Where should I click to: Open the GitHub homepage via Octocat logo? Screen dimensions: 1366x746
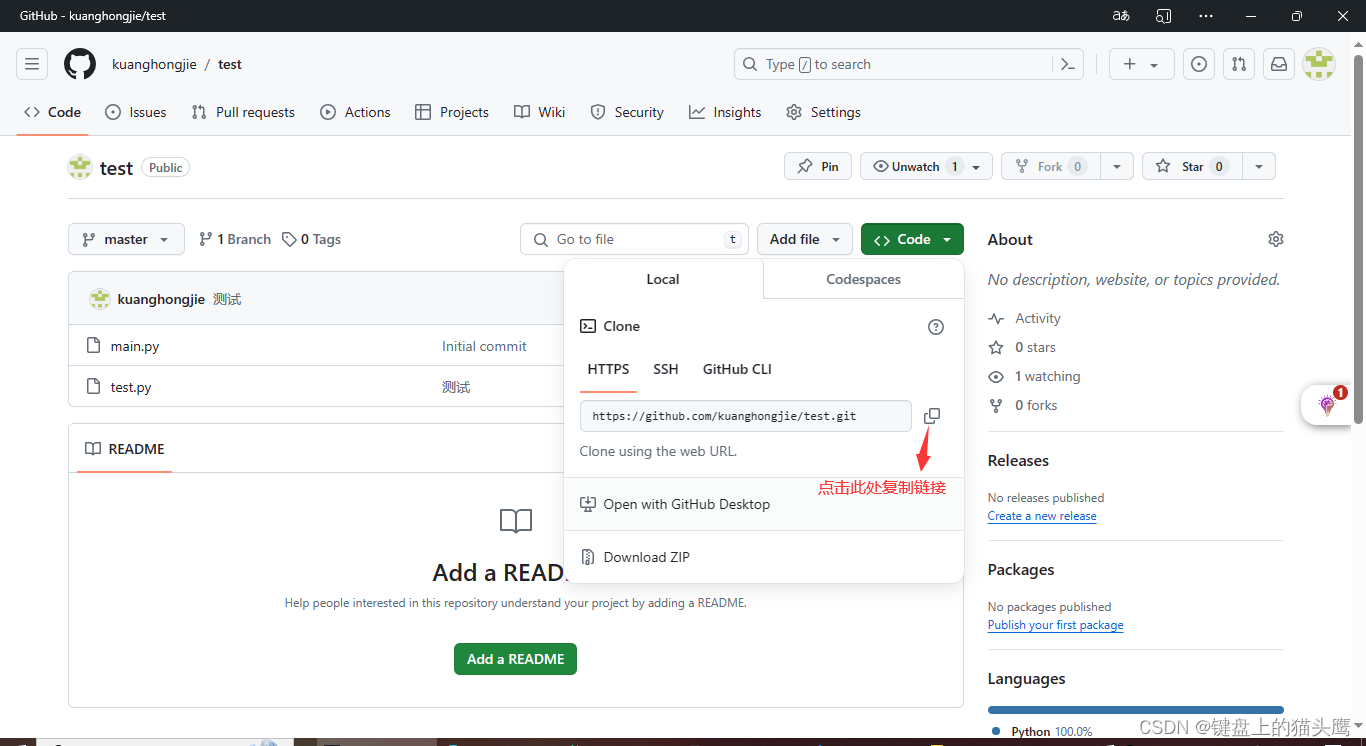pyautogui.click(x=79, y=63)
